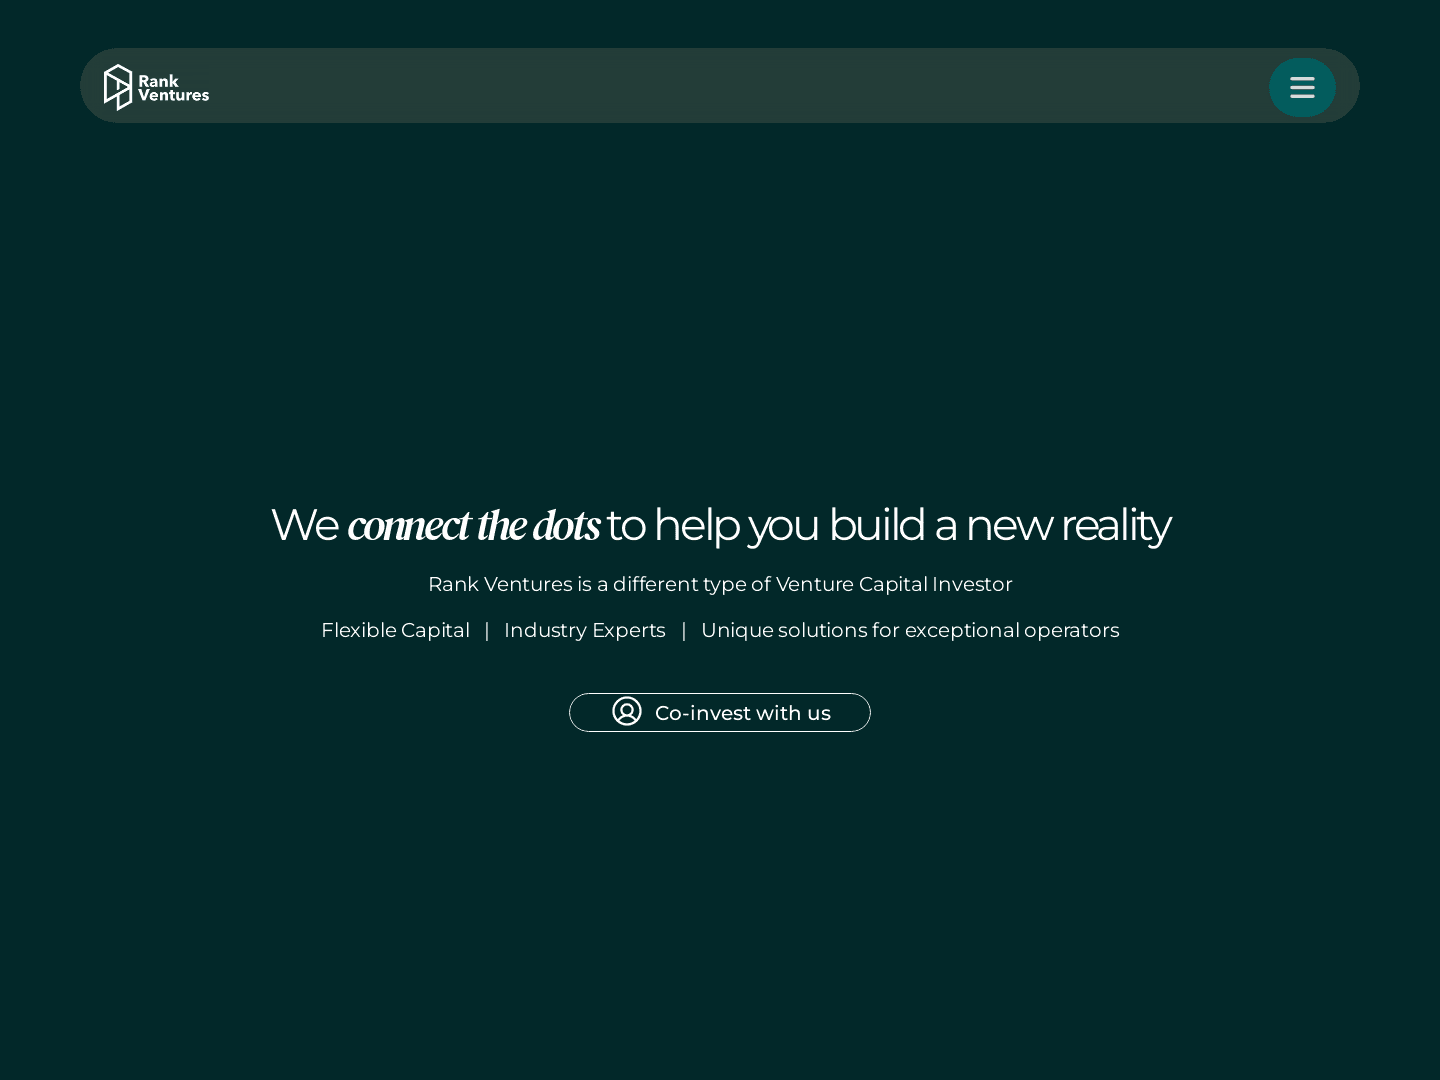Click the 'Rank' word in the header logo
1440x1080 pixels.
(x=158, y=80)
